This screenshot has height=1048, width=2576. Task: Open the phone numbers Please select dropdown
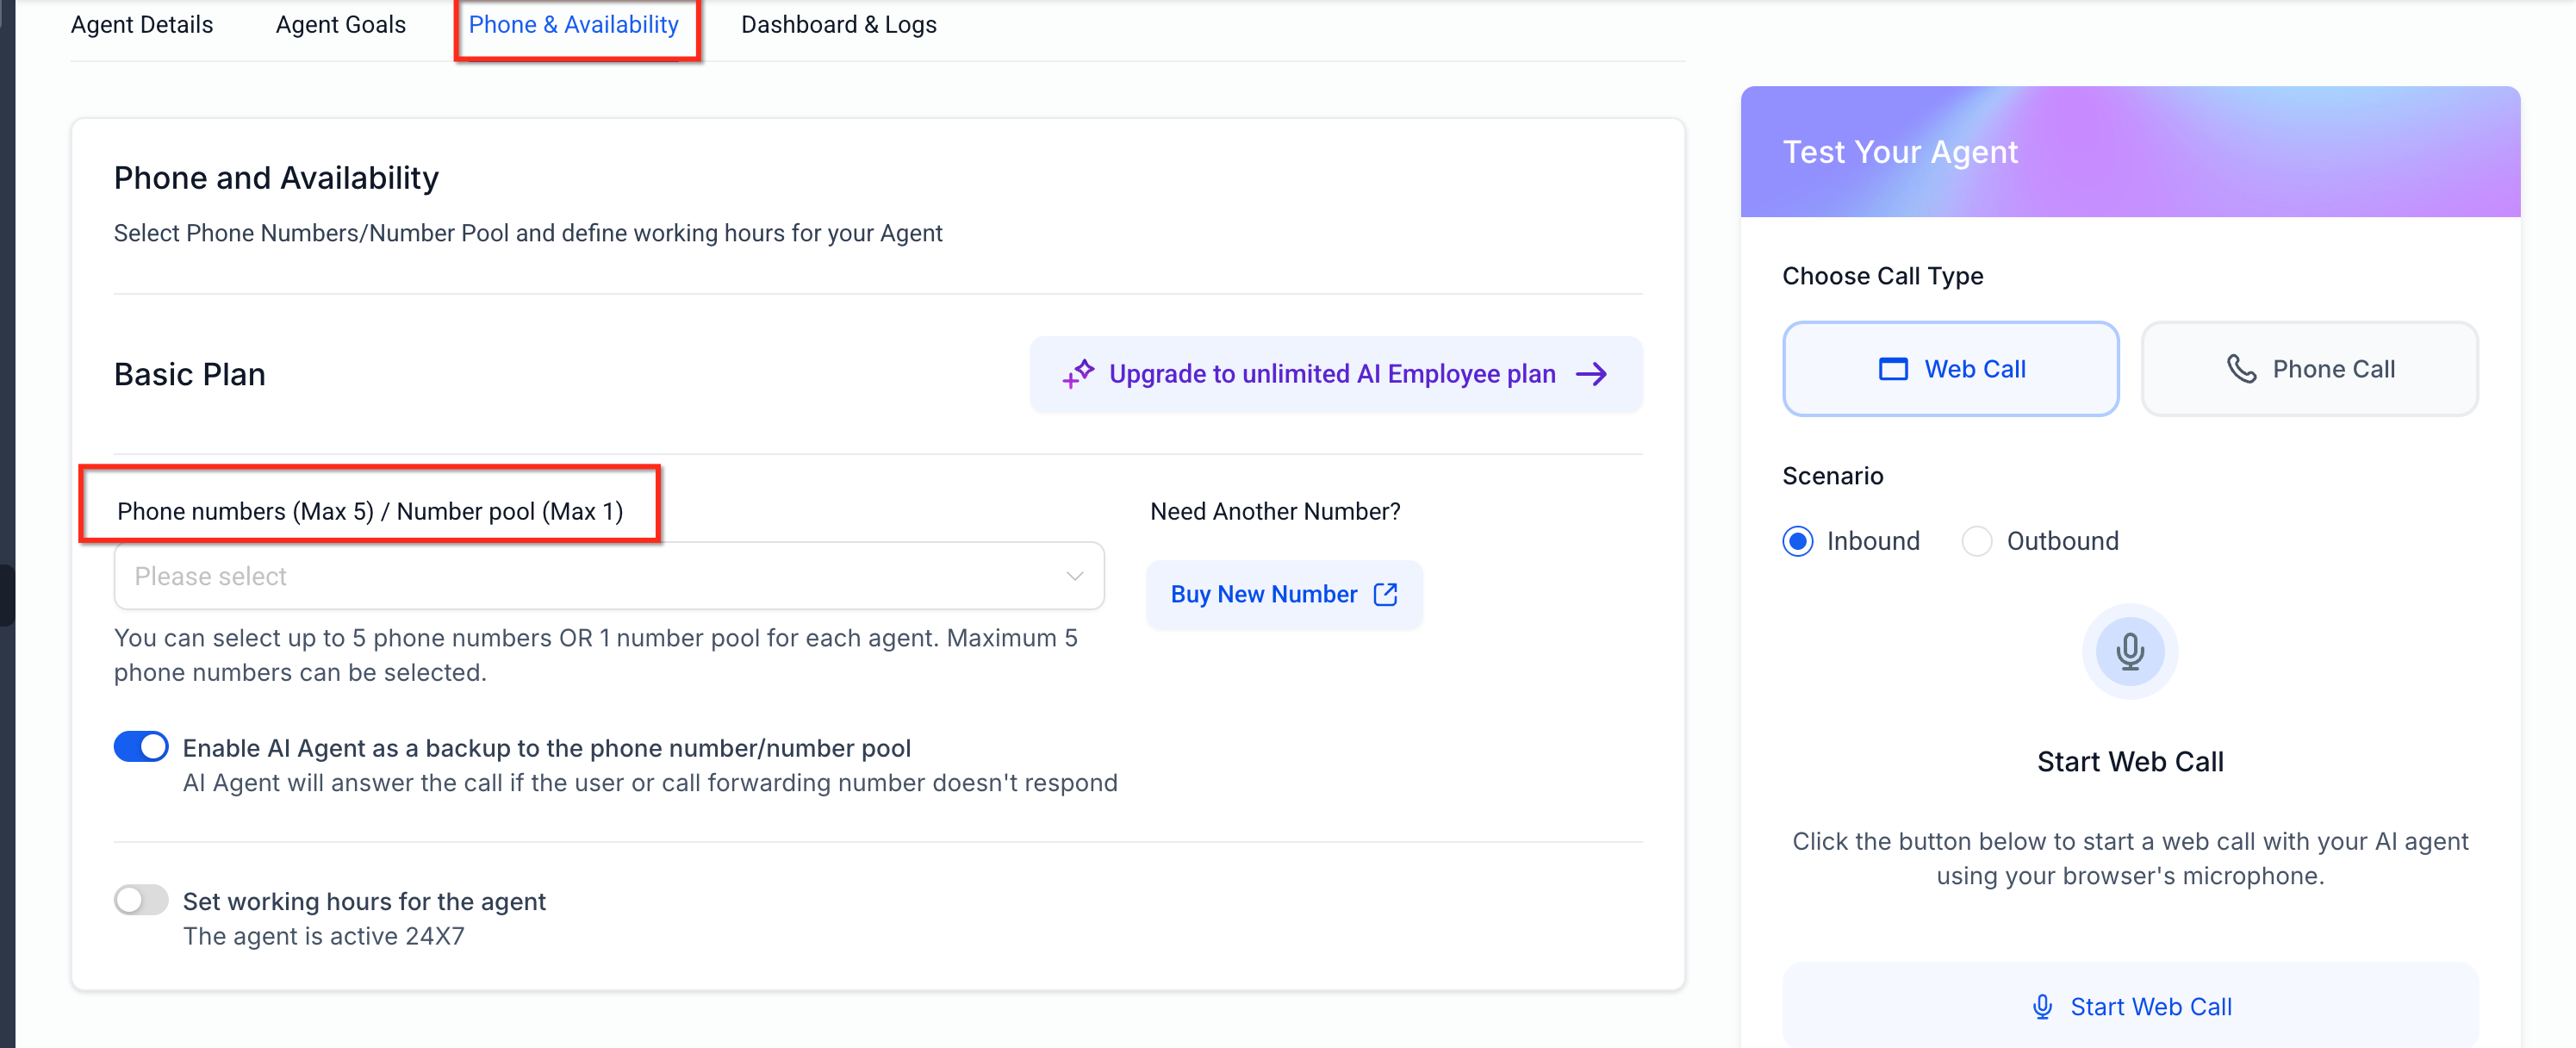point(590,576)
